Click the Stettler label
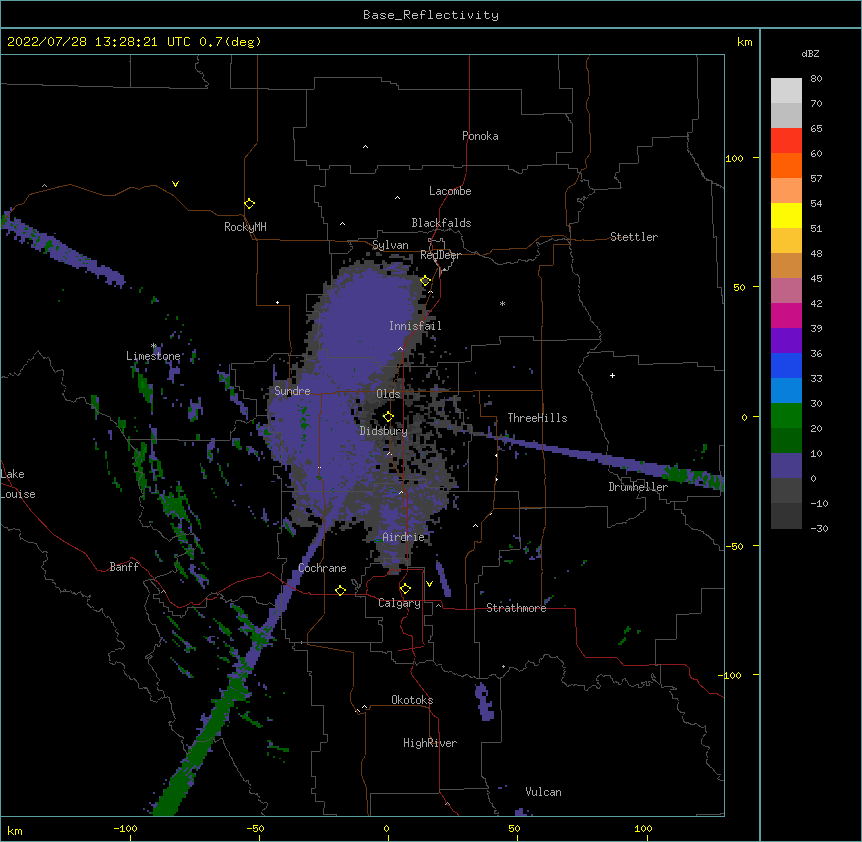The image size is (862, 842). point(634,237)
